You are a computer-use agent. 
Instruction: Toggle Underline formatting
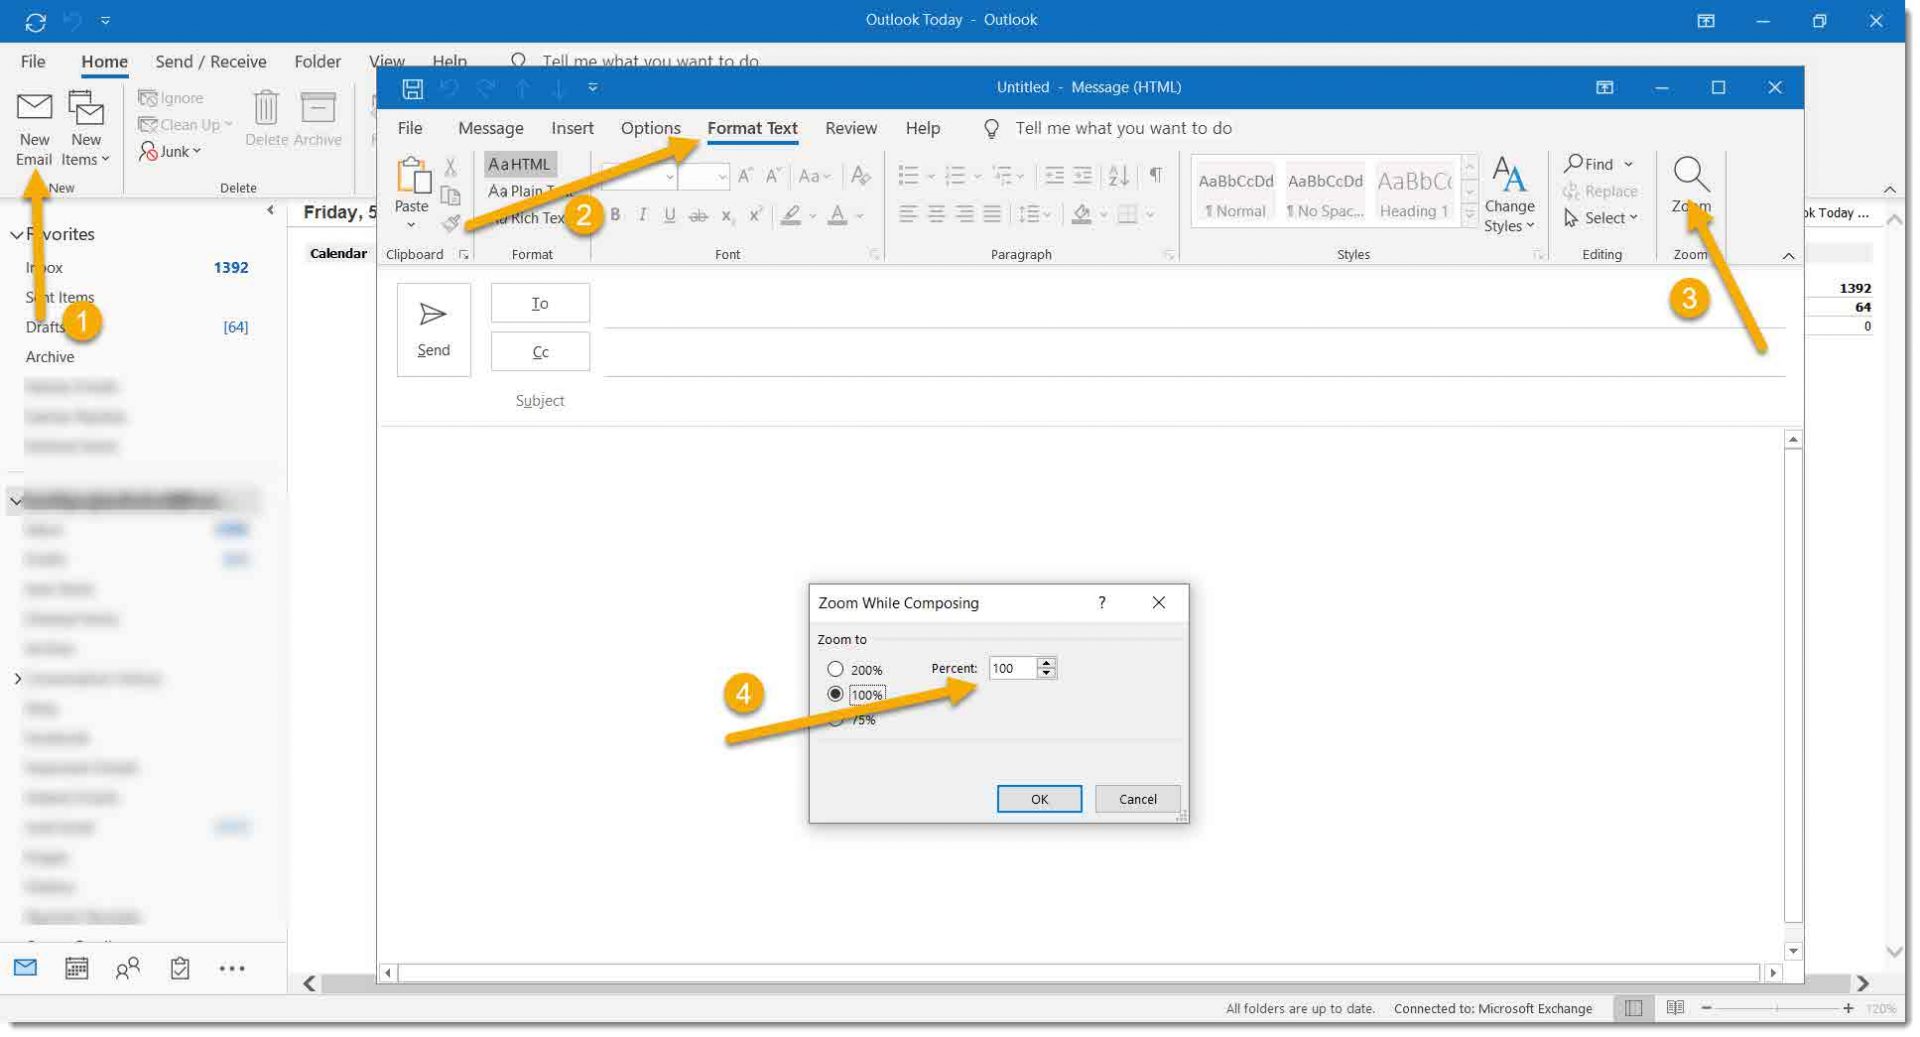click(670, 214)
